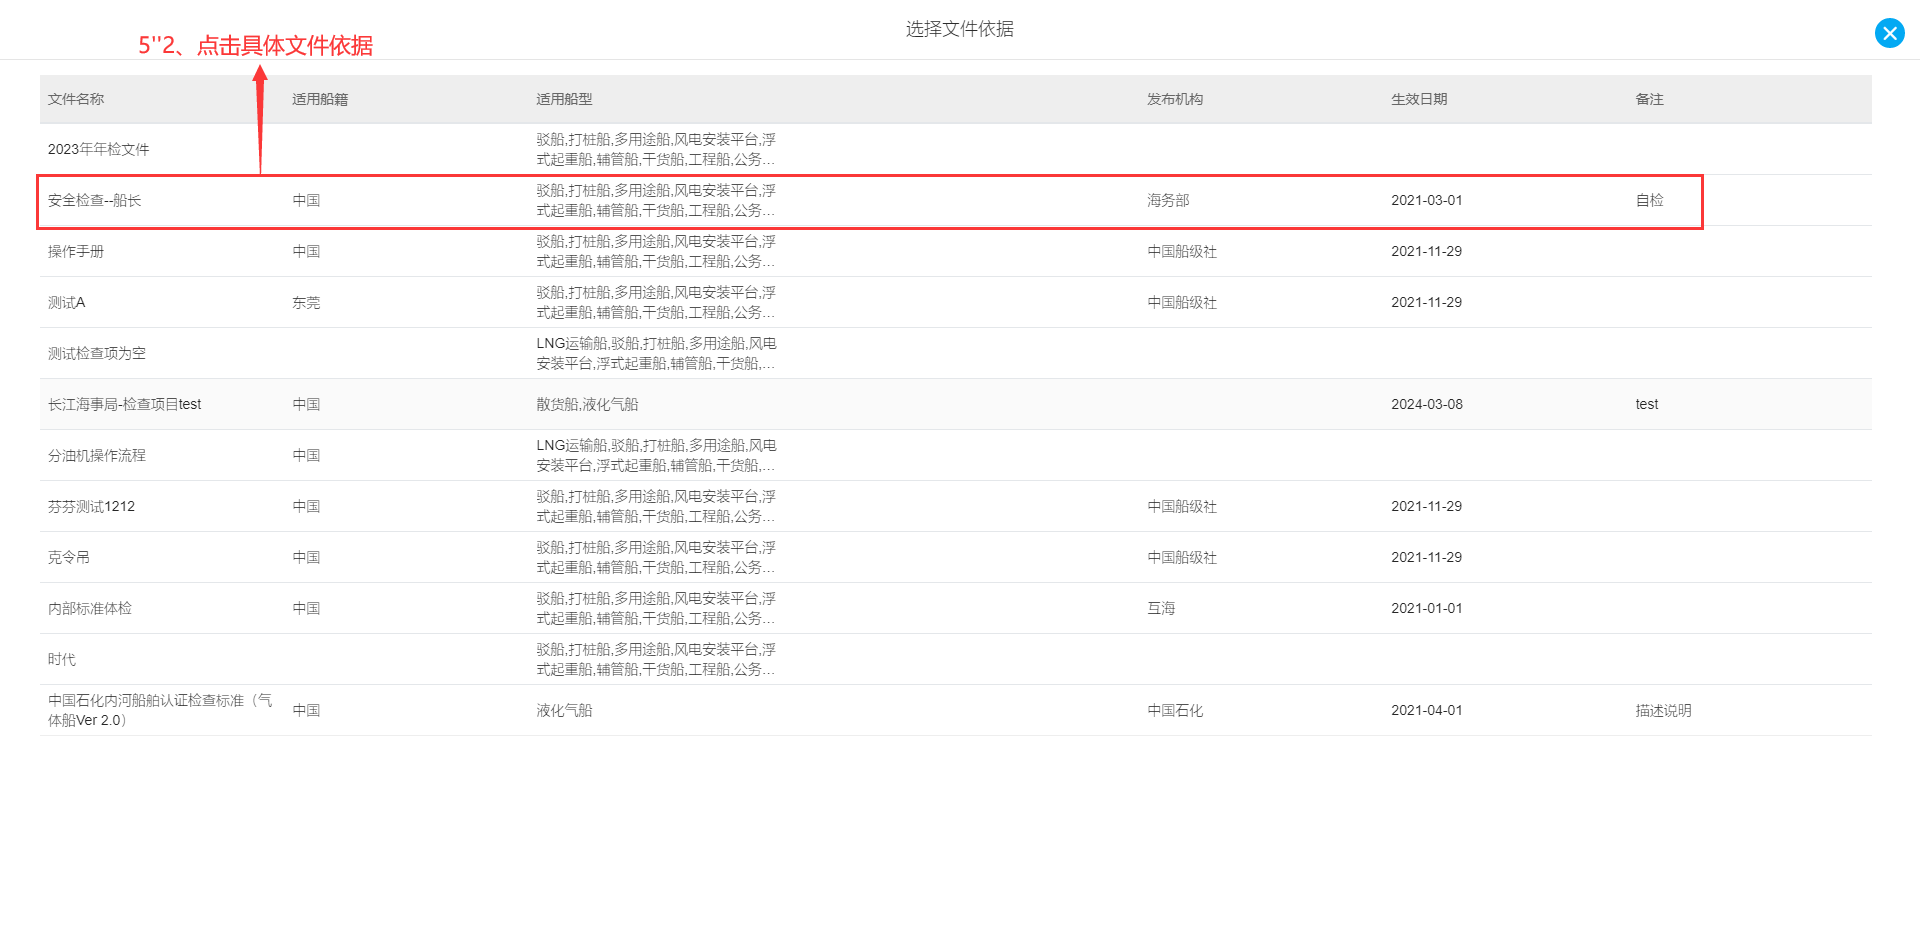Click 2021-11-29 in 测试A row

pos(1427,302)
